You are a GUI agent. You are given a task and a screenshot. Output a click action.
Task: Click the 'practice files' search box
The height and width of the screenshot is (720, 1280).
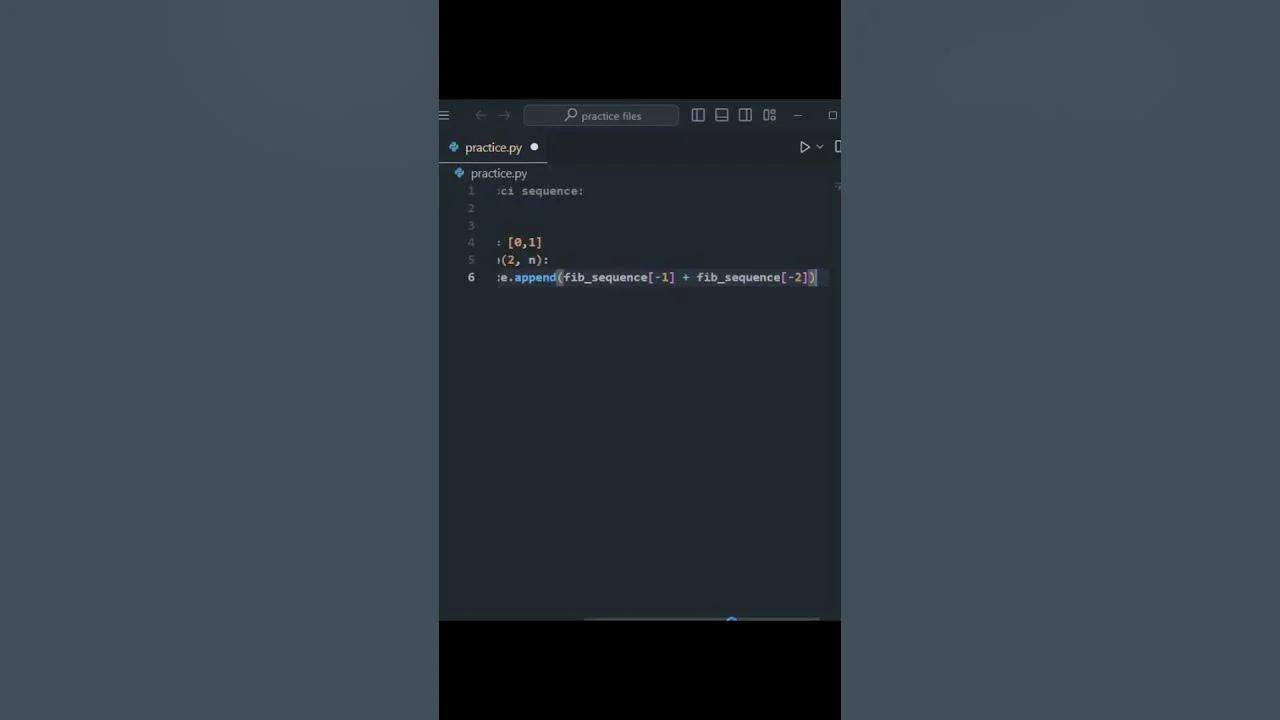pos(601,116)
